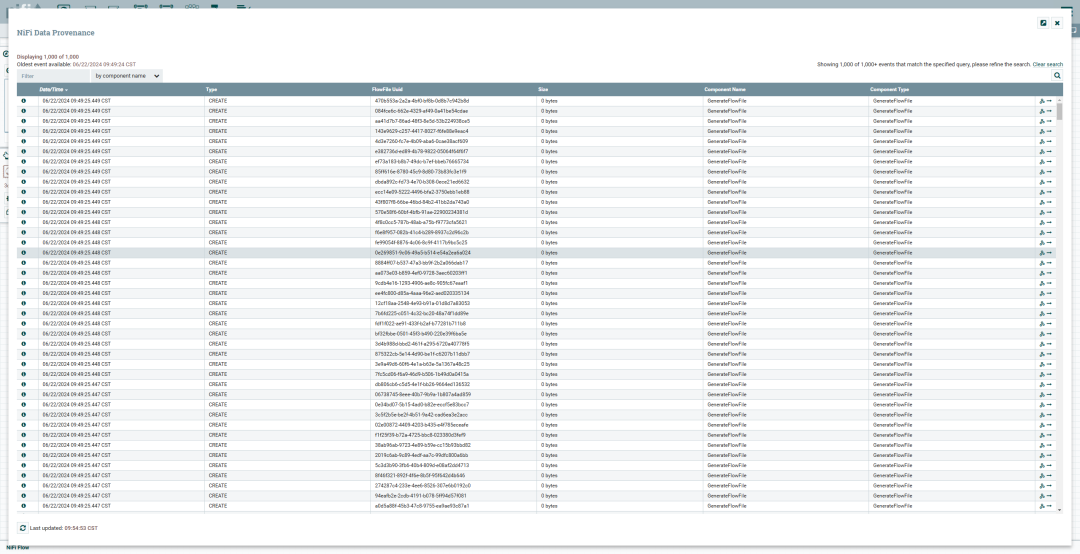The height and width of the screenshot is (554, 1080).
Task: View details info icon for highlighted 0e269851 row
Action: tap(23, 253)
